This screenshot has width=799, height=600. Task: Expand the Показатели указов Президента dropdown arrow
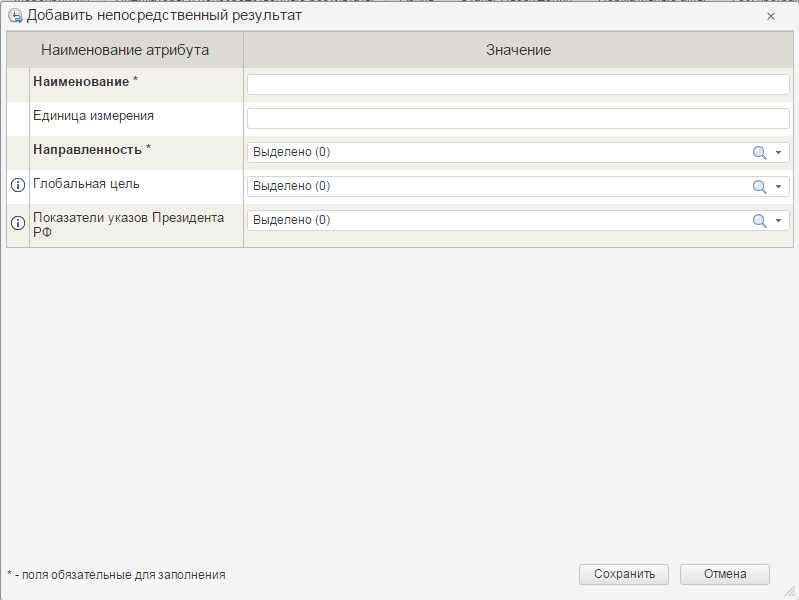pyautogui.click(x=778, y=220)
